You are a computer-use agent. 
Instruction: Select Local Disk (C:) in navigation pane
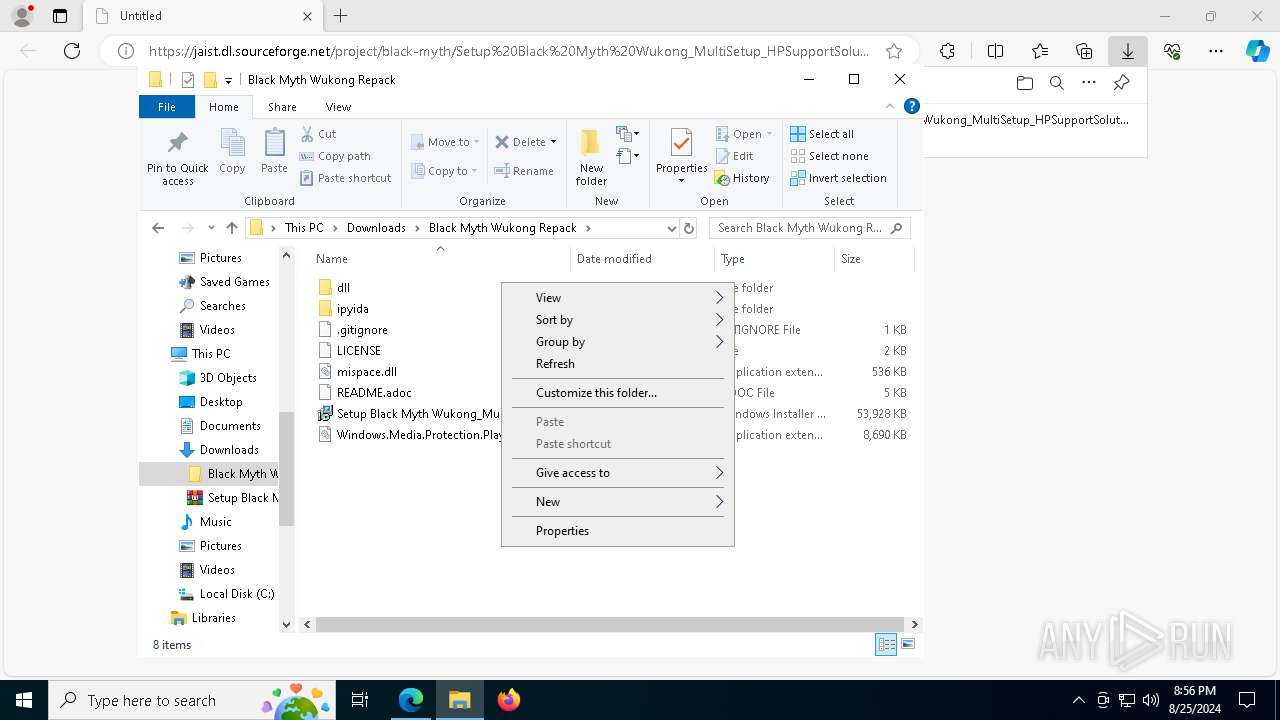coord(236,594)
